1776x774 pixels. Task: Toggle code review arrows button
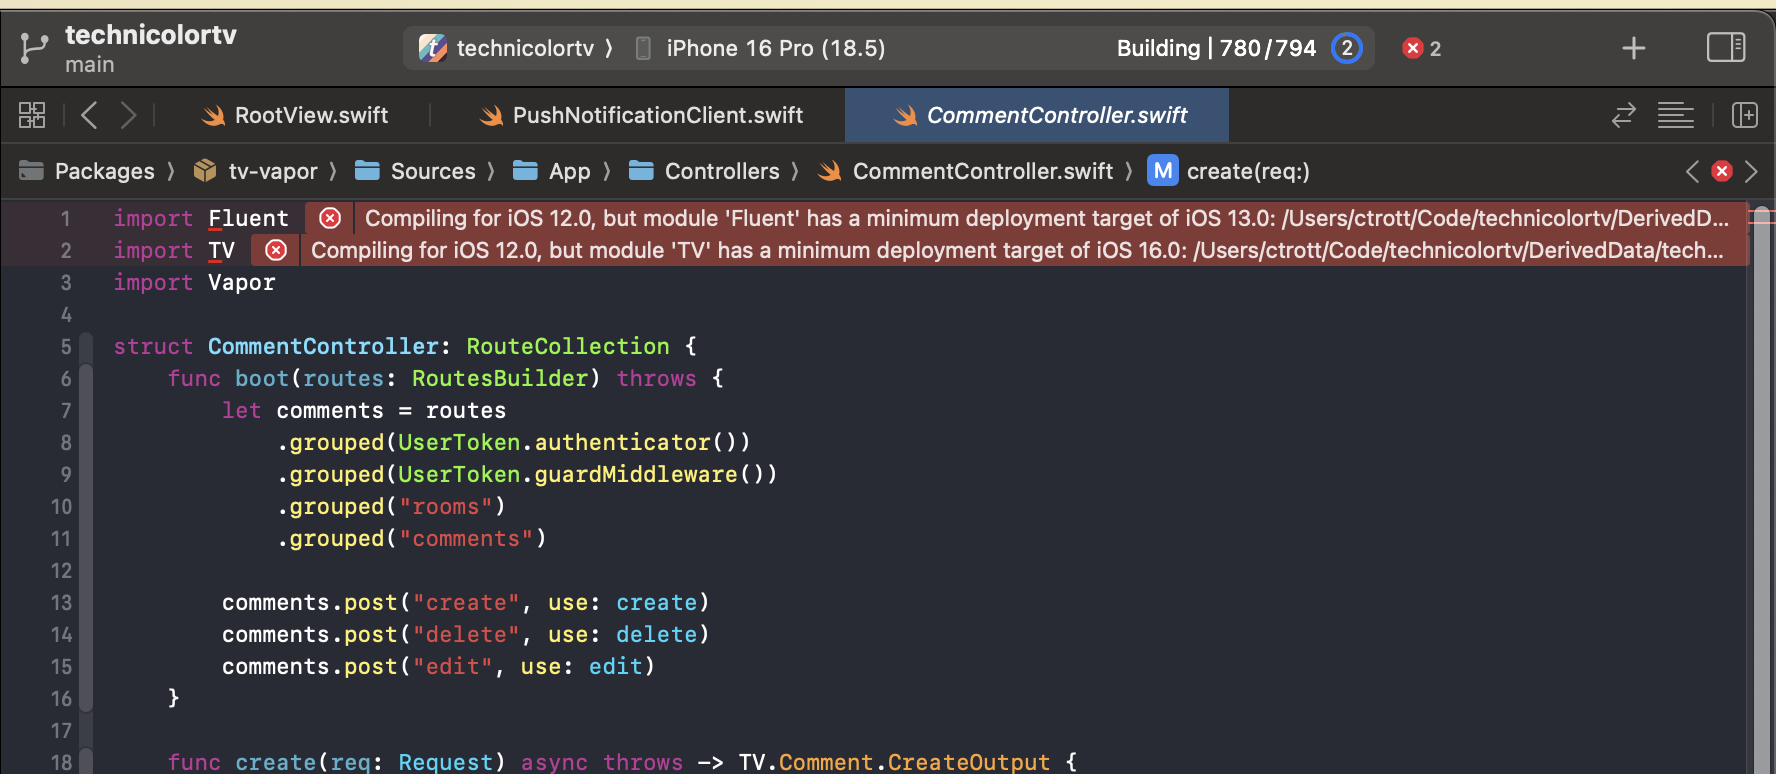coord(1623,115)
